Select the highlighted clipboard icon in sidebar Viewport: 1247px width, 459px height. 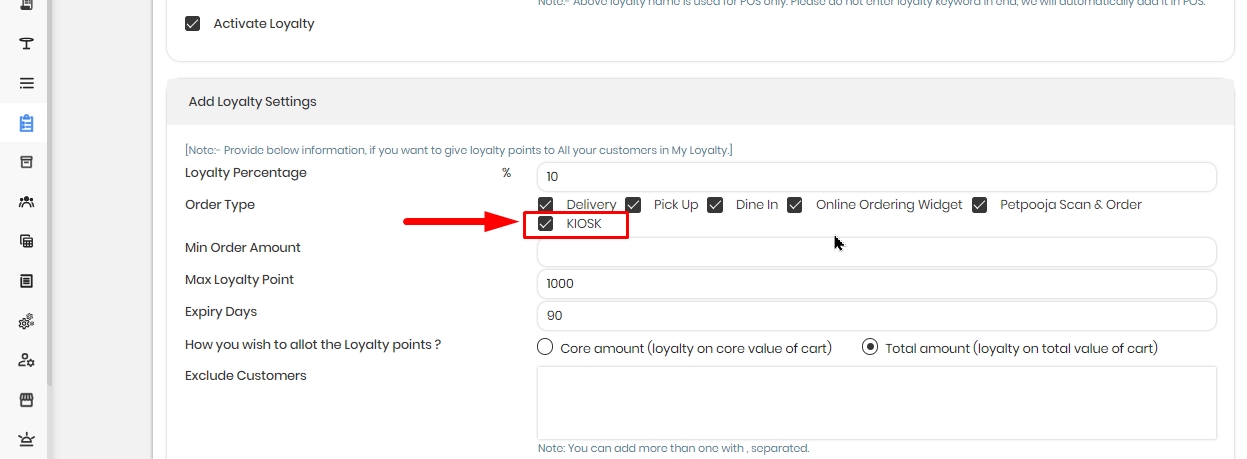[27, 124]
